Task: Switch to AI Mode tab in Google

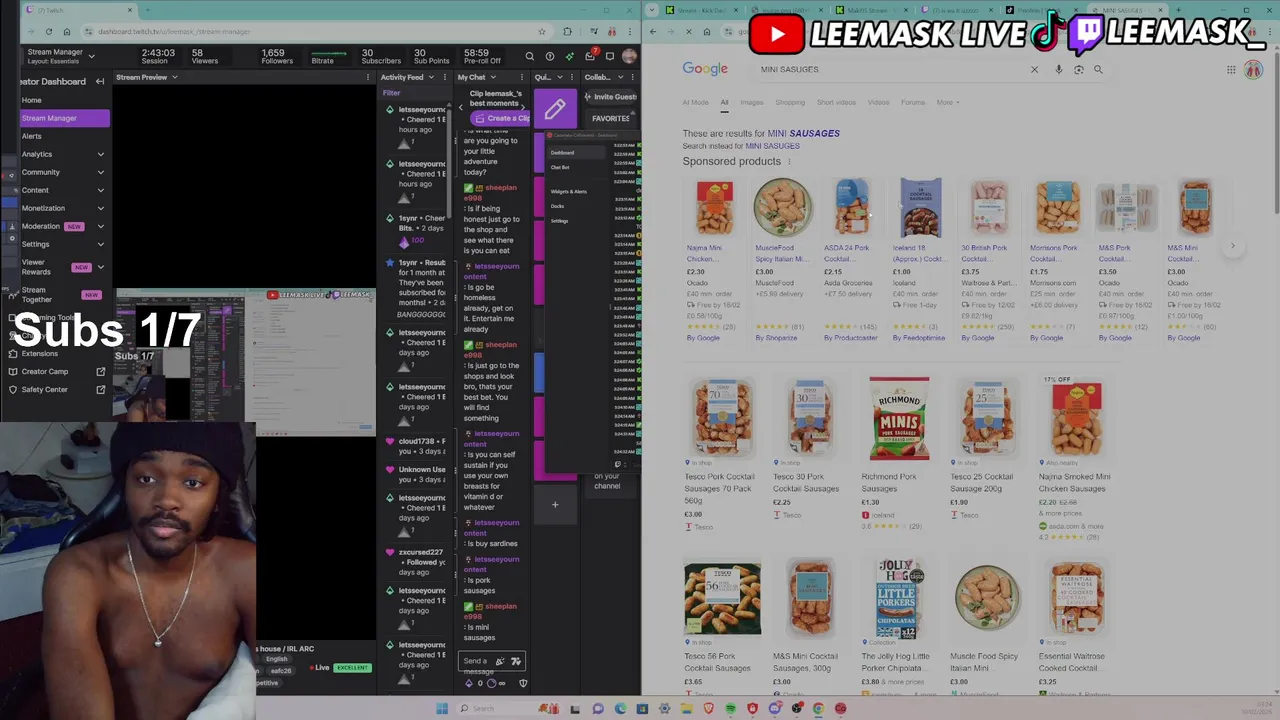Action: tap(695, 102)
